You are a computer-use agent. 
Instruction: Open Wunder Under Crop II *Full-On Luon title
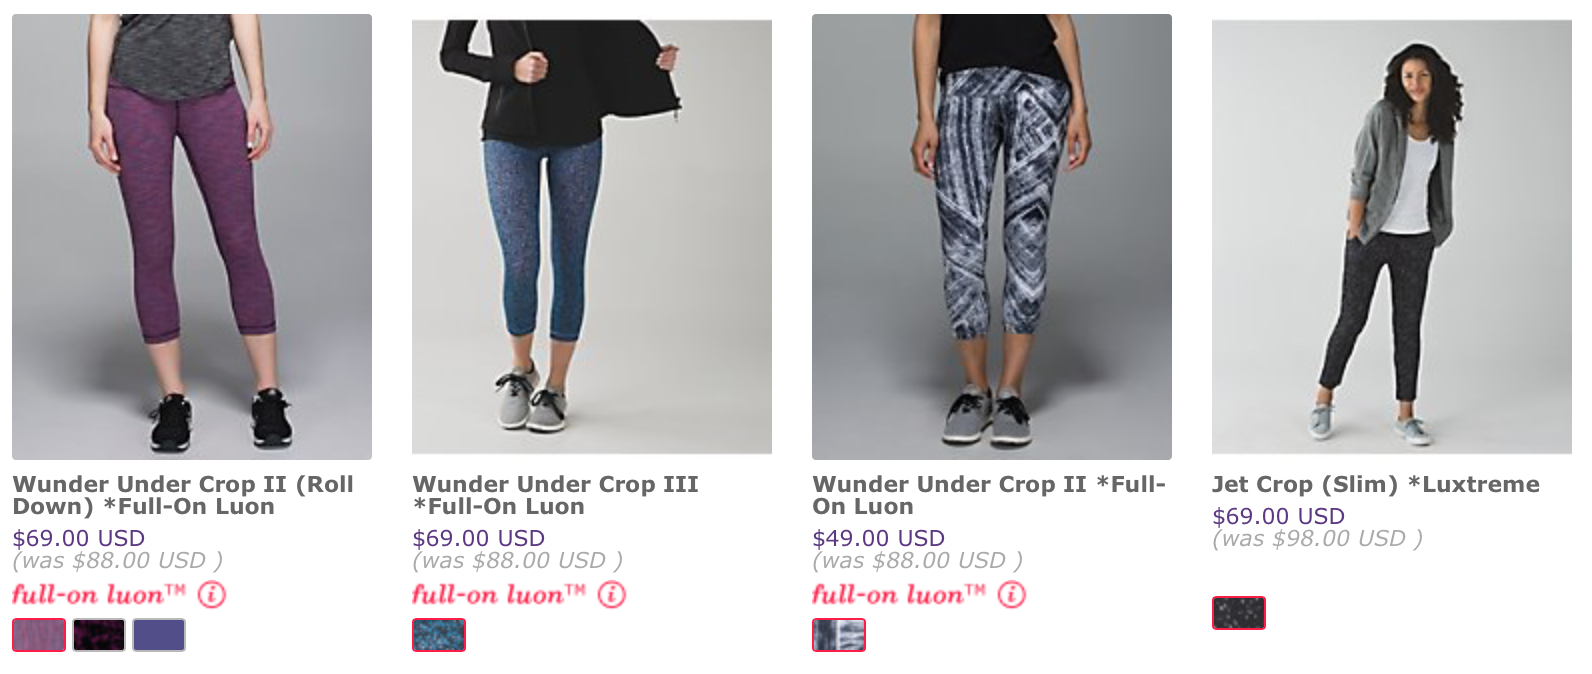989,495
